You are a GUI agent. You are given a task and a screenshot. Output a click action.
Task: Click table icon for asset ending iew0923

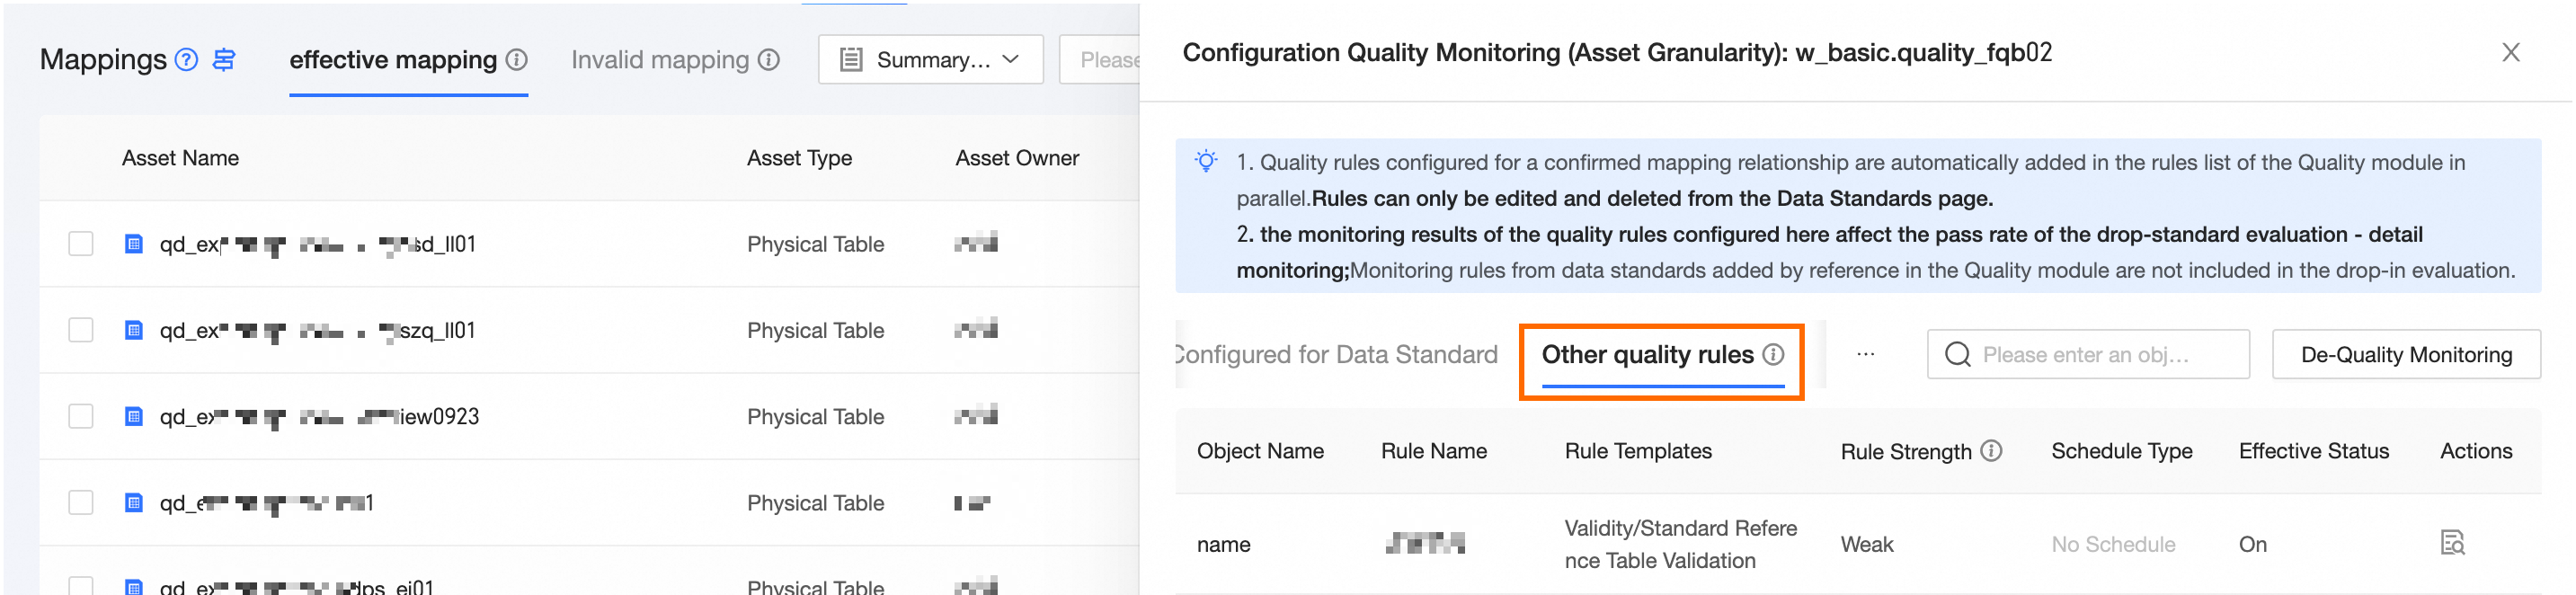point(133,416)
